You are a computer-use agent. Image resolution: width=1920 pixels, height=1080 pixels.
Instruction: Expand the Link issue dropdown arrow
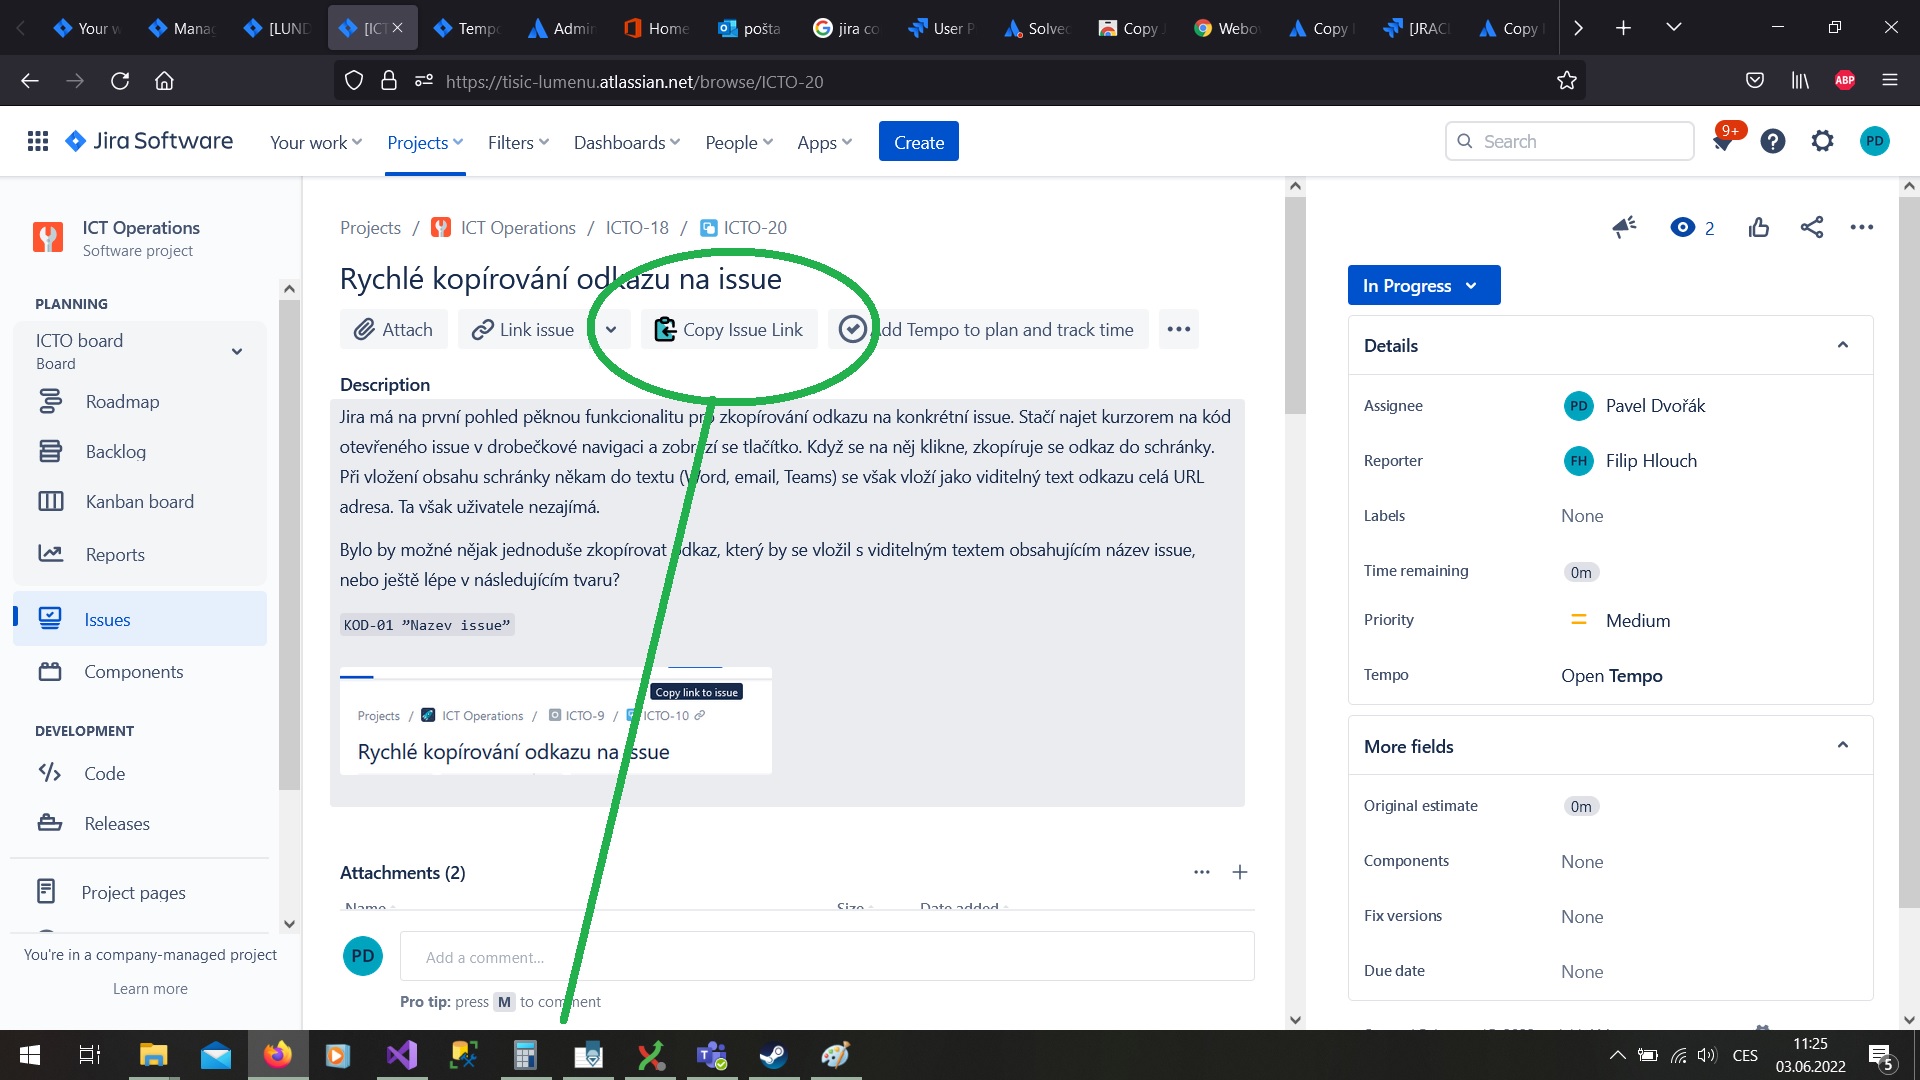coord(610,329)
